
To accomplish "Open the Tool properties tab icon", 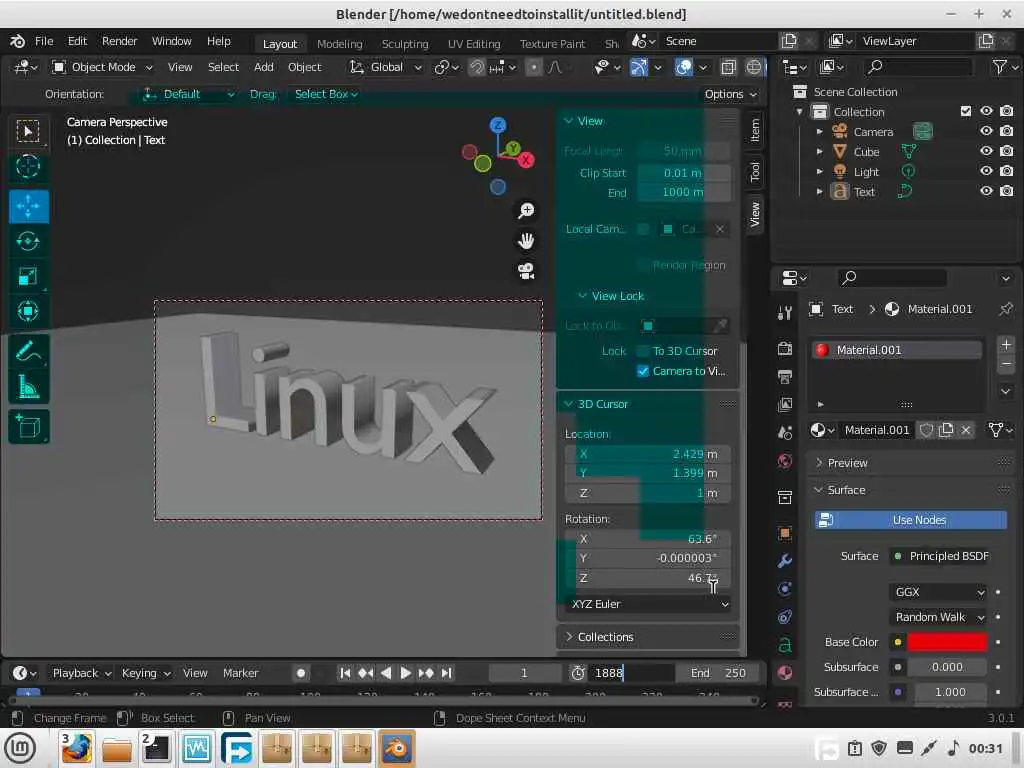I will (x=785, y=313).
